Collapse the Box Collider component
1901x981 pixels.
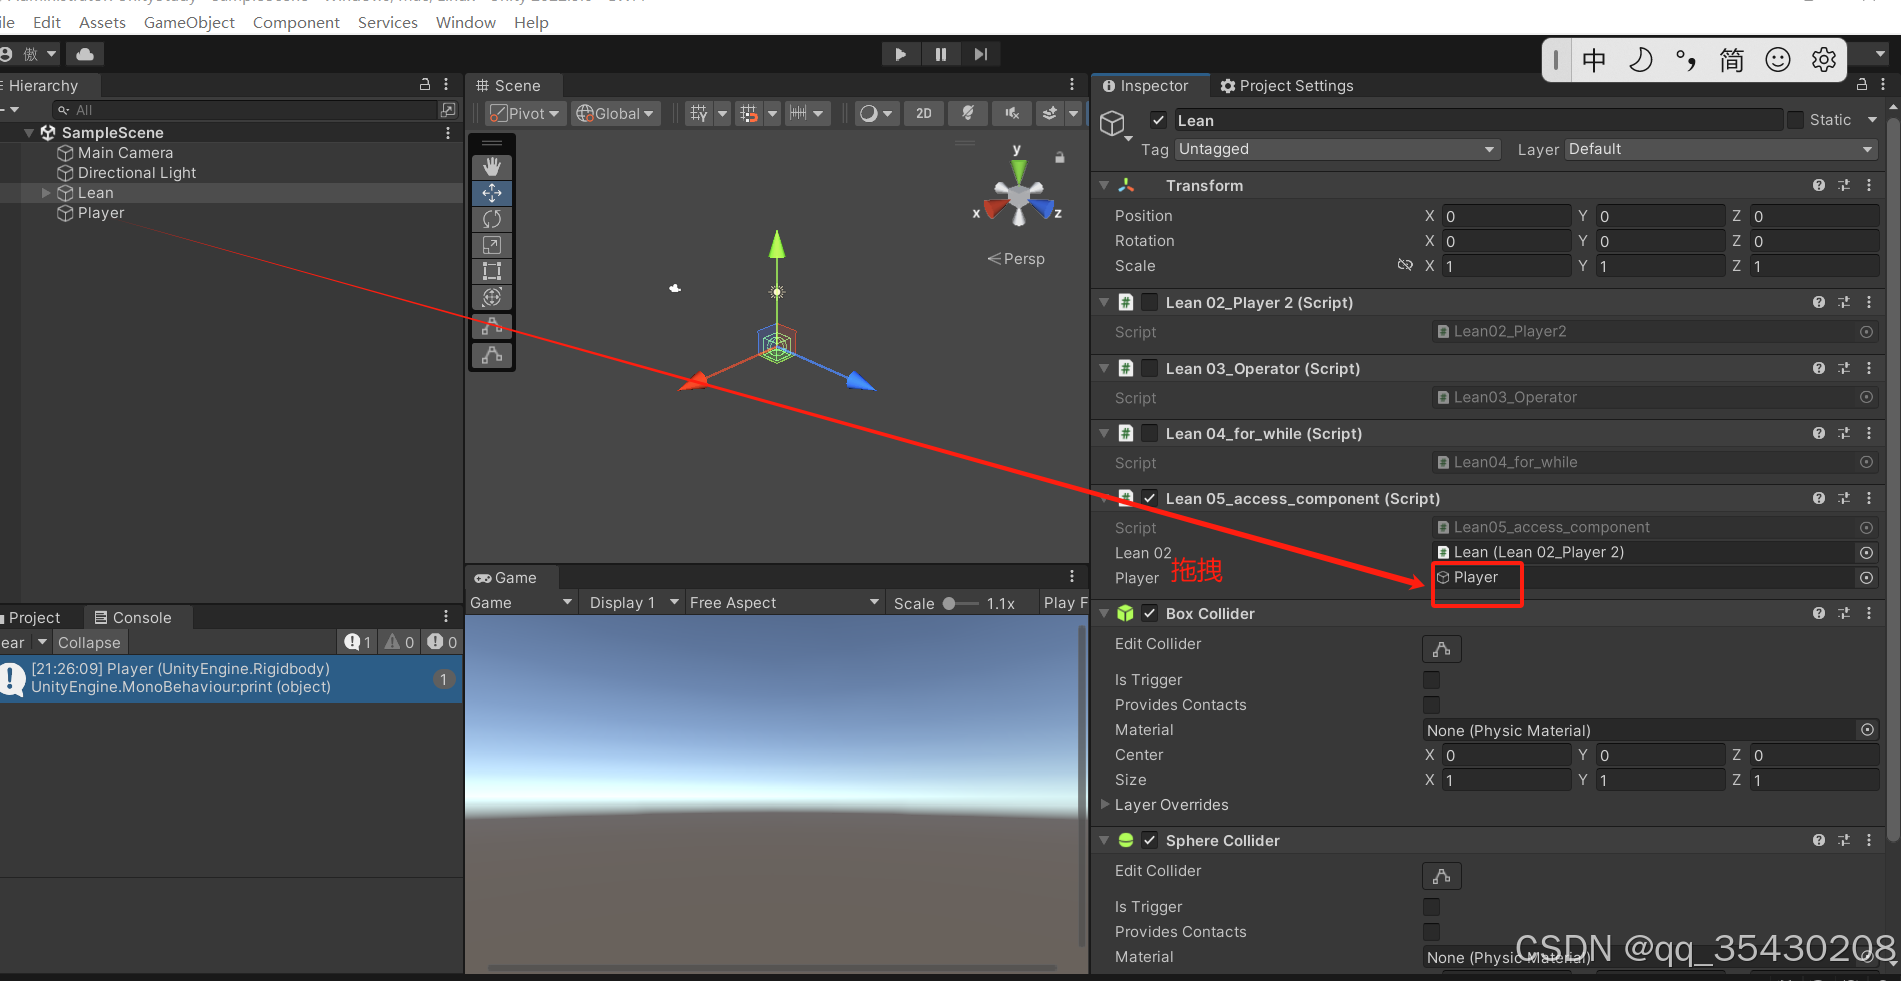point(1104,613)
